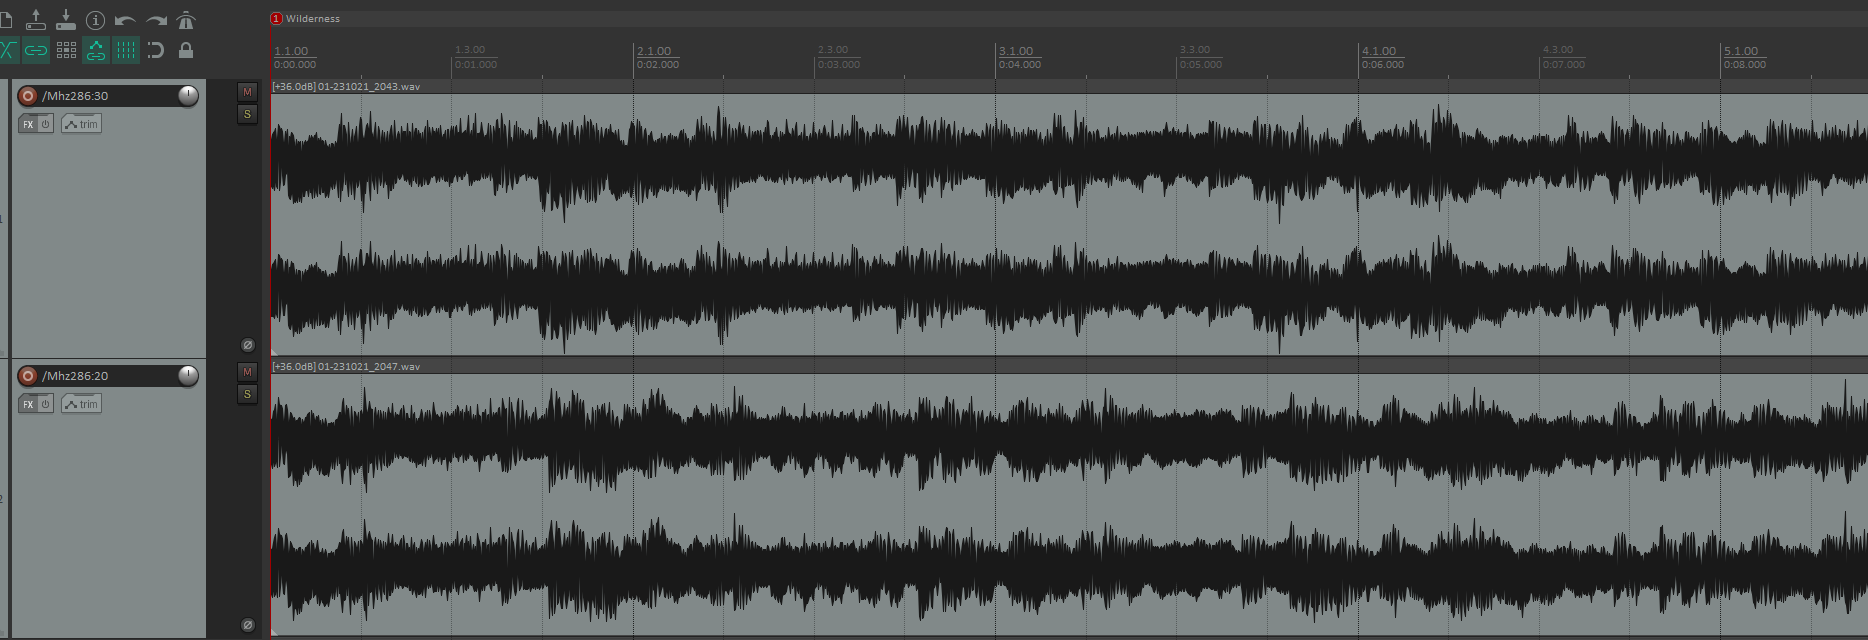1868x640 pixels.
Task: Click ruler at beat 4.3.00
Action: pyautogui.click(x=1558, y=49)
